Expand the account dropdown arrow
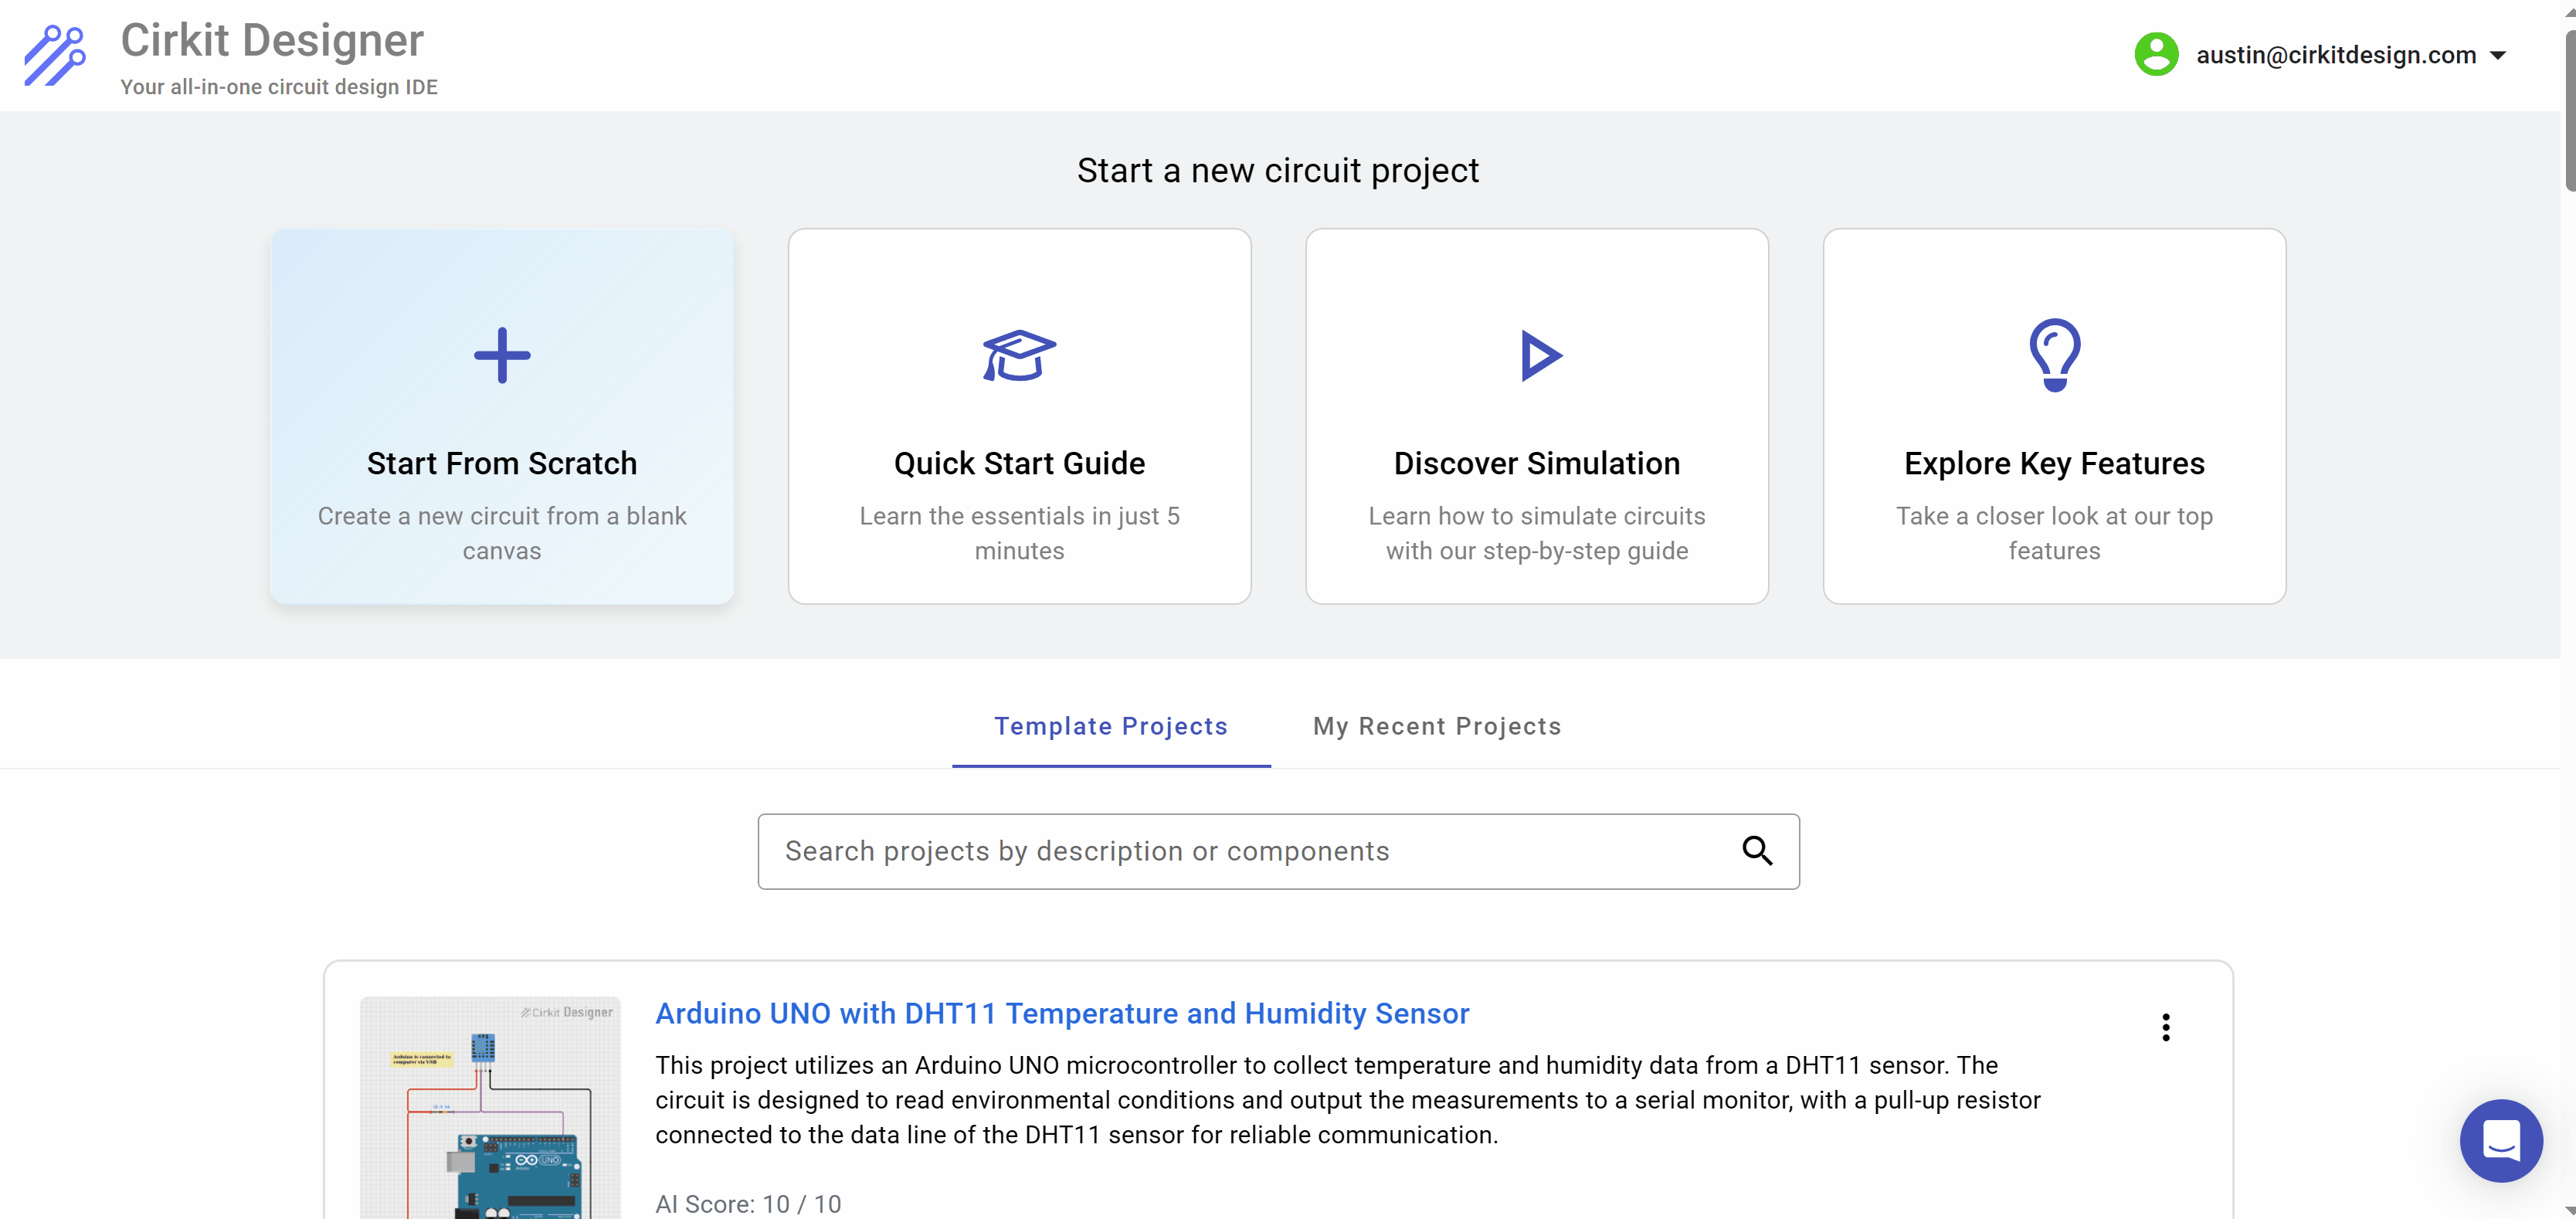2576x1219 pixels. [x=2498, y=56]
